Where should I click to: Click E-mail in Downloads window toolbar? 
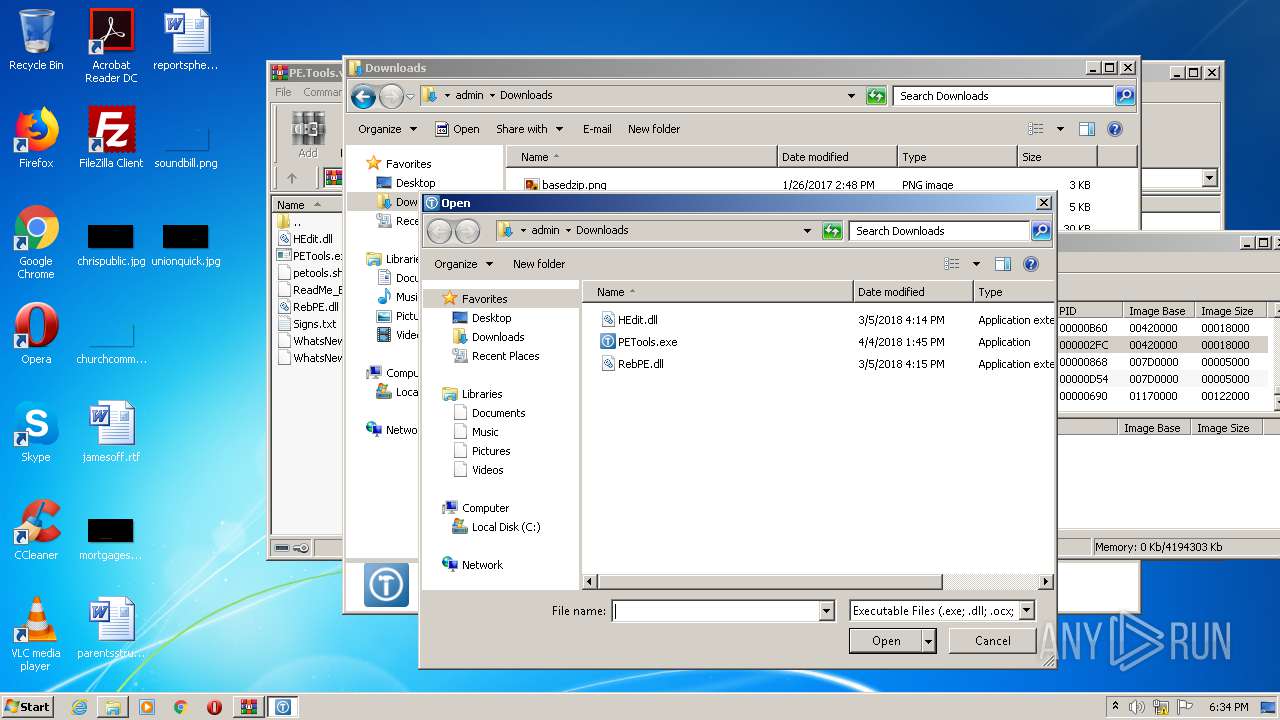point(597,129)
